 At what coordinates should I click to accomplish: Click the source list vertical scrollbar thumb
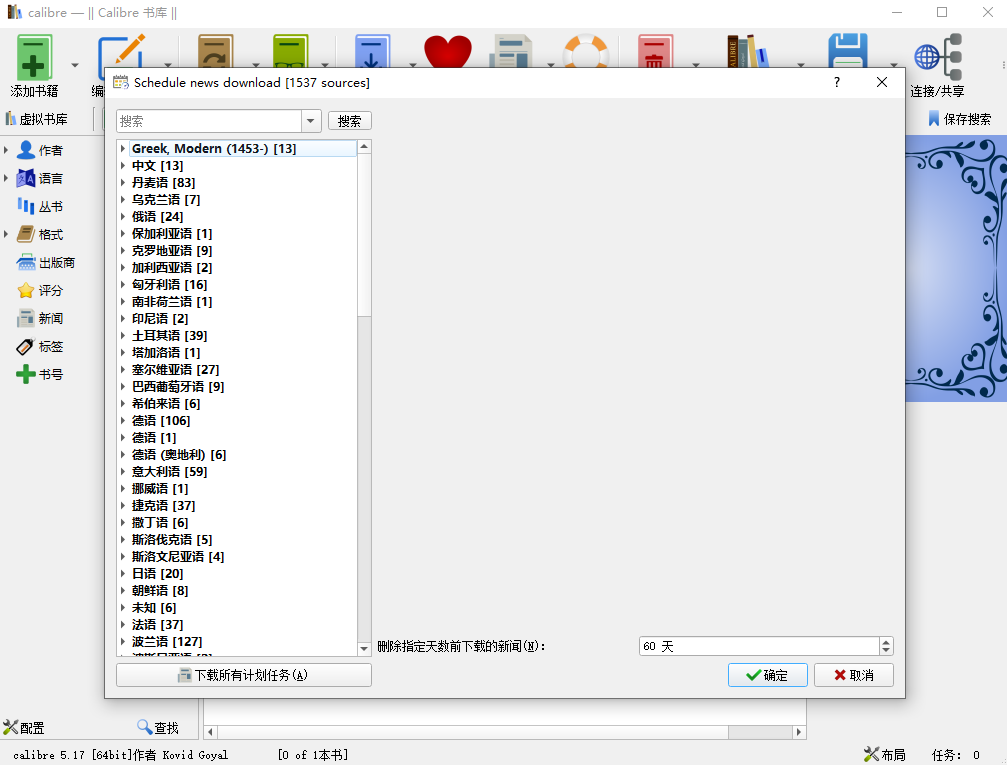(x=364, y=234)
